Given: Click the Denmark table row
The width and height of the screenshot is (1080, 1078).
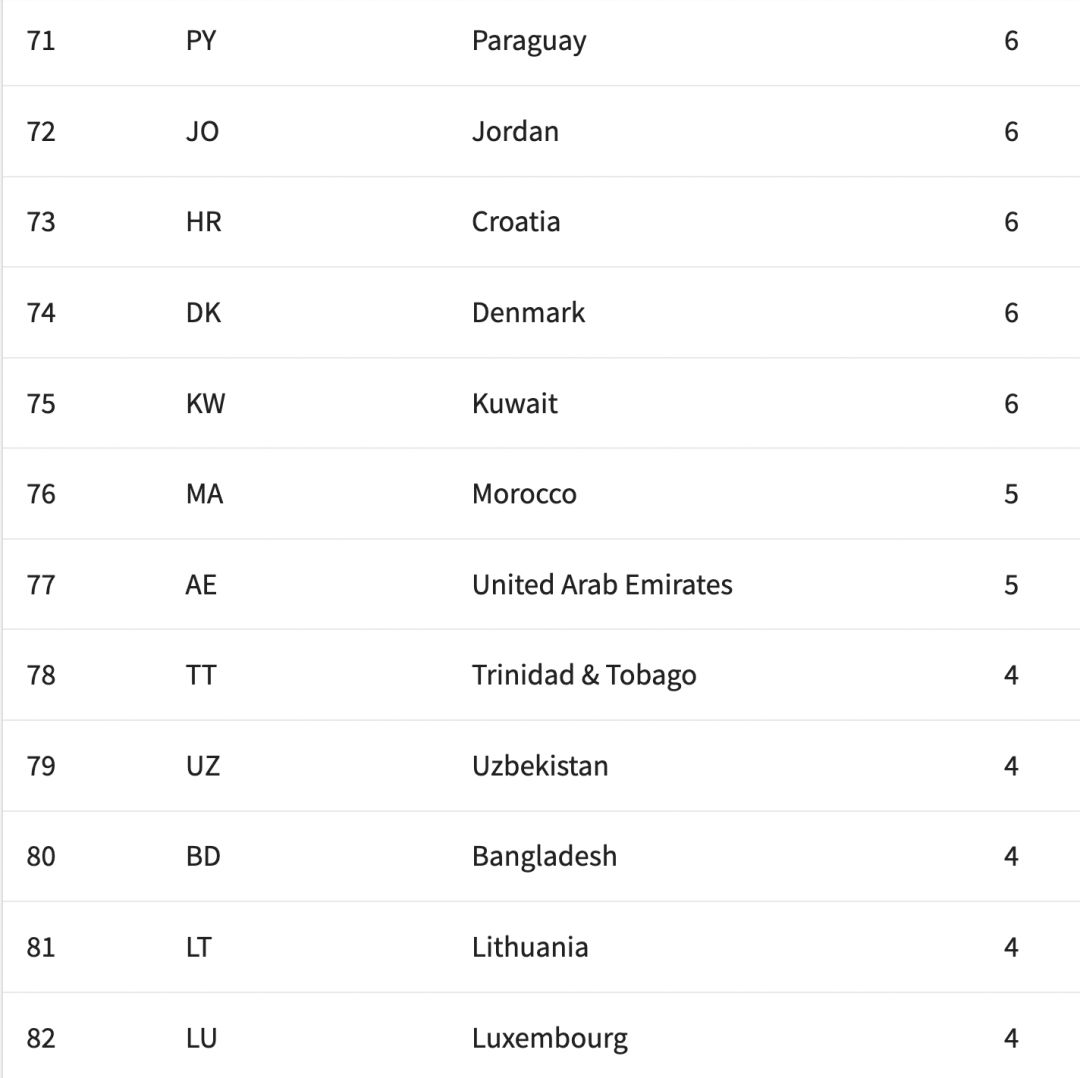Looking at the screenshot, I should 541,313.
